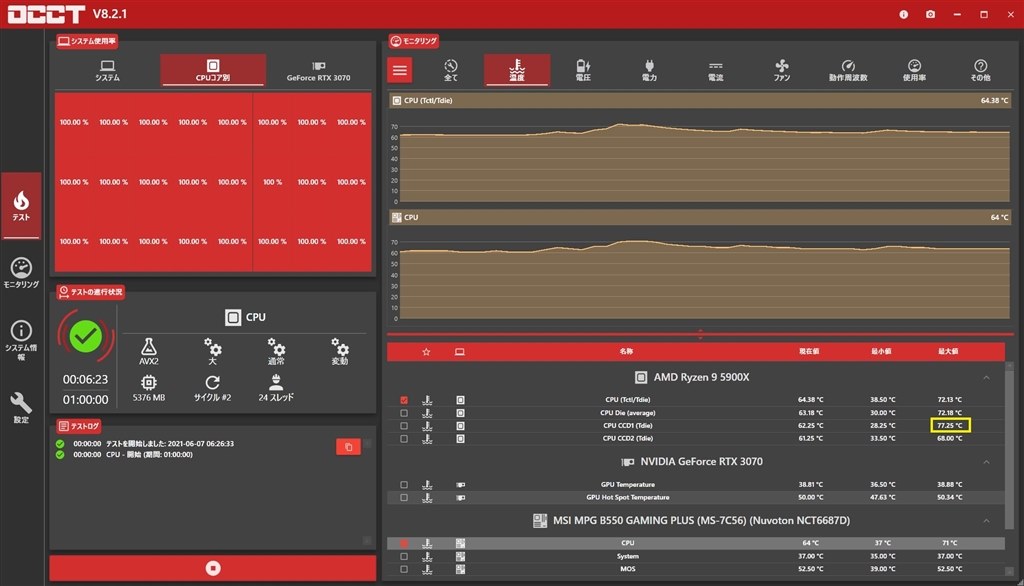
Task: Click the 現在値 column header
Action: [x=809, y=351]
